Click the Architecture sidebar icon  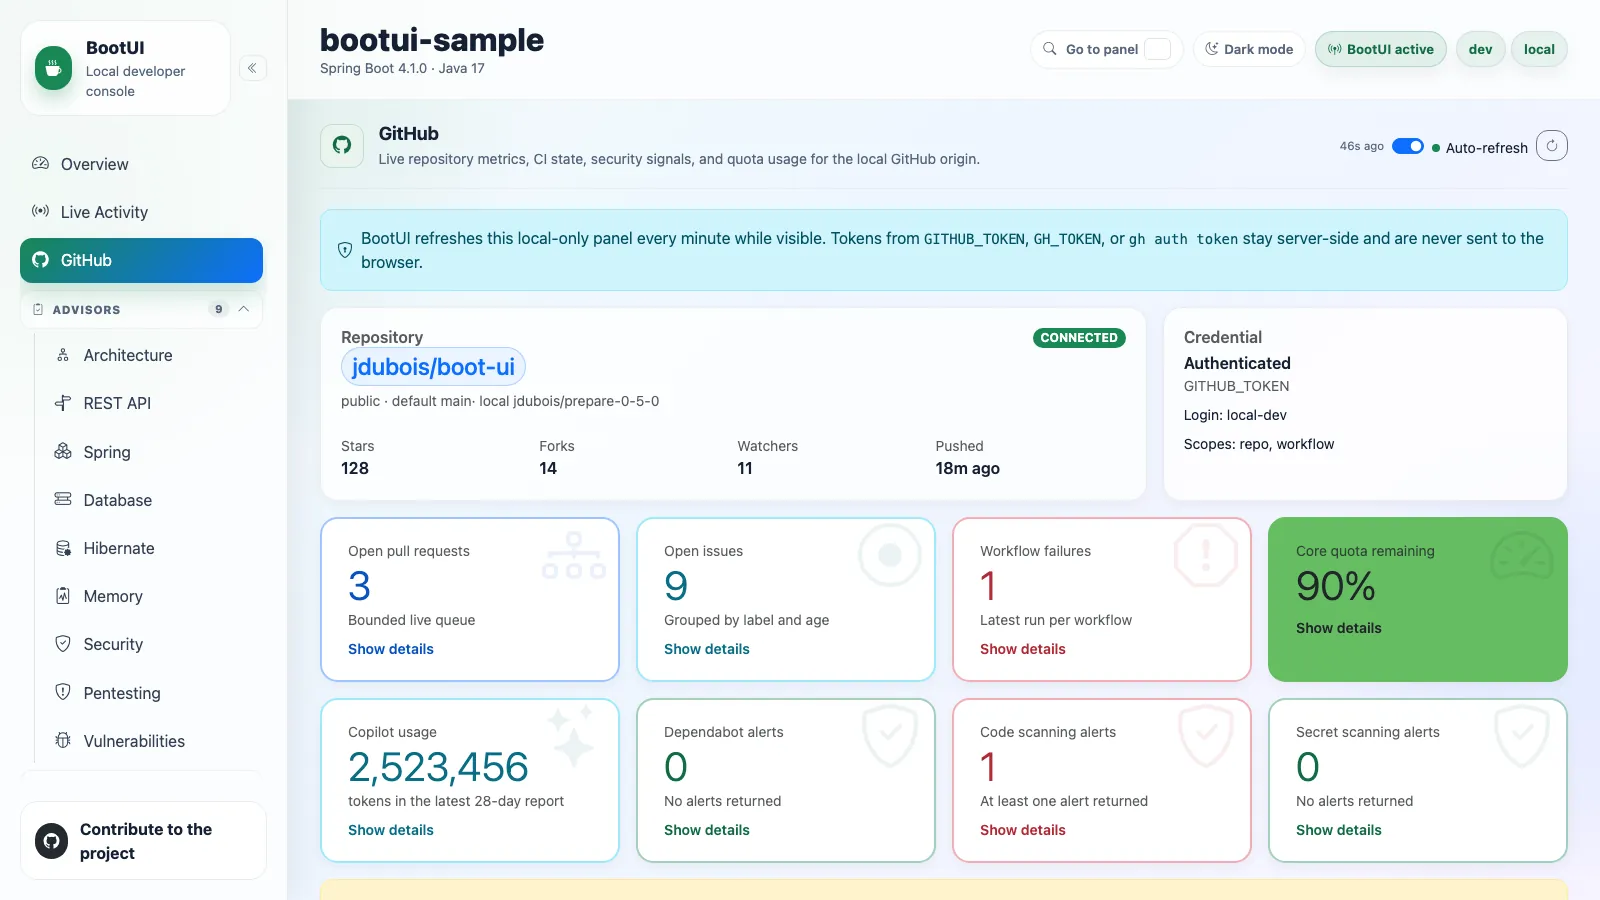pyautogui.click(x=63, y=355)
